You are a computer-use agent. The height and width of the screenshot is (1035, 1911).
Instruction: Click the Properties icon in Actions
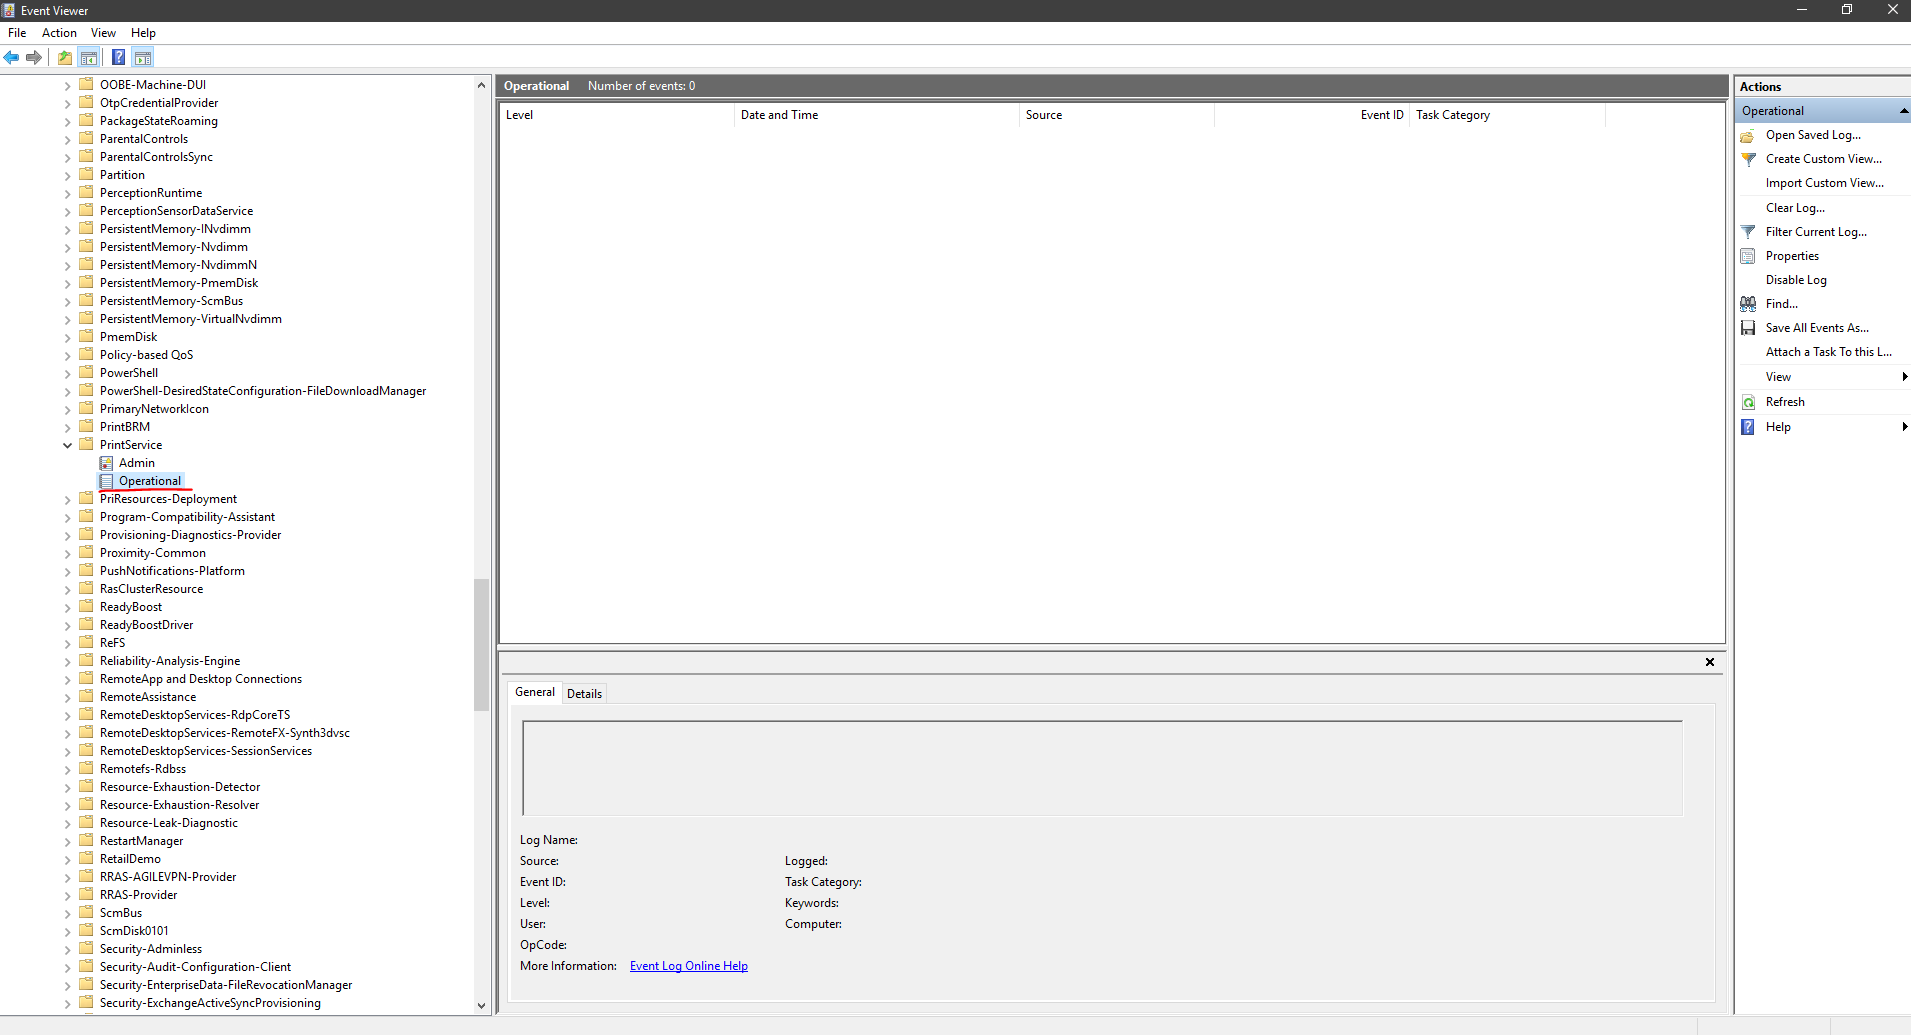tap(1748, 256)
